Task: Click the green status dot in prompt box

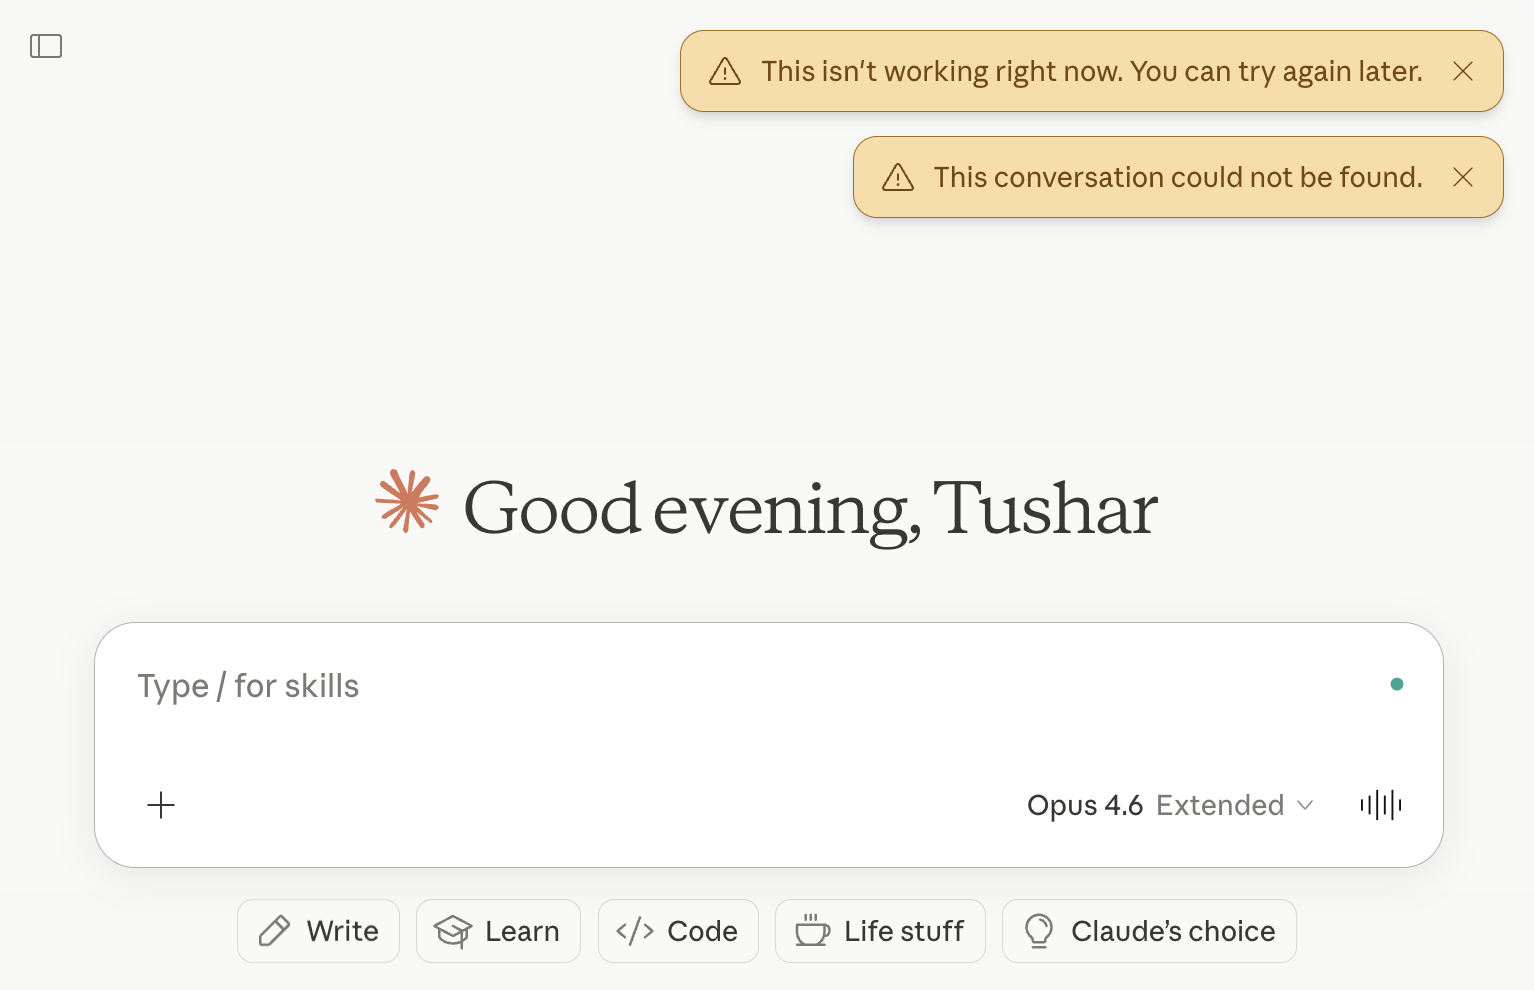Action: click(x=1397, y=684)
